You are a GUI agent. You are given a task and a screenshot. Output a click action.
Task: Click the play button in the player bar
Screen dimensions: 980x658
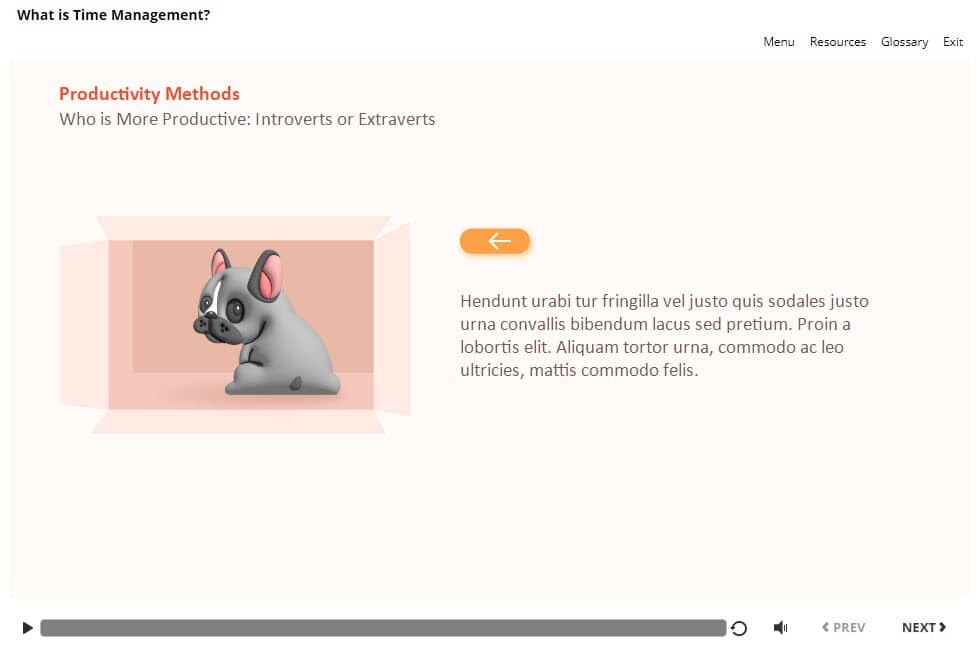coord(27,627)
